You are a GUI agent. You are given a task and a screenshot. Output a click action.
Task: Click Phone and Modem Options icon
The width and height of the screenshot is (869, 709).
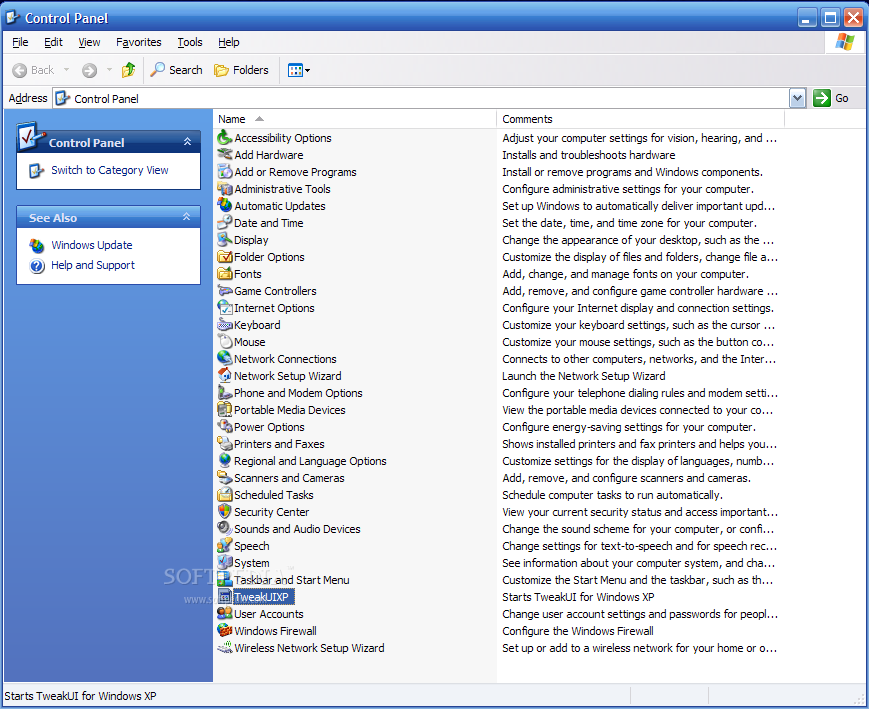[224, 392]
